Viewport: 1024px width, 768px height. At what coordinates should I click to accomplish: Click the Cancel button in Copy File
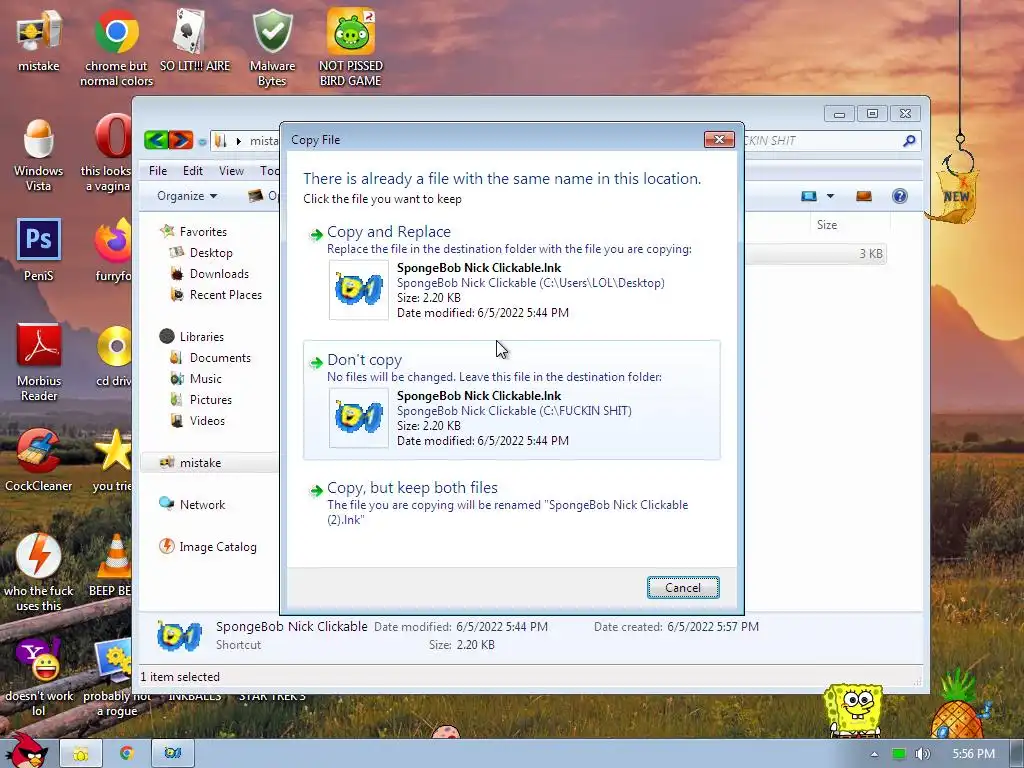tap(683, 588)
